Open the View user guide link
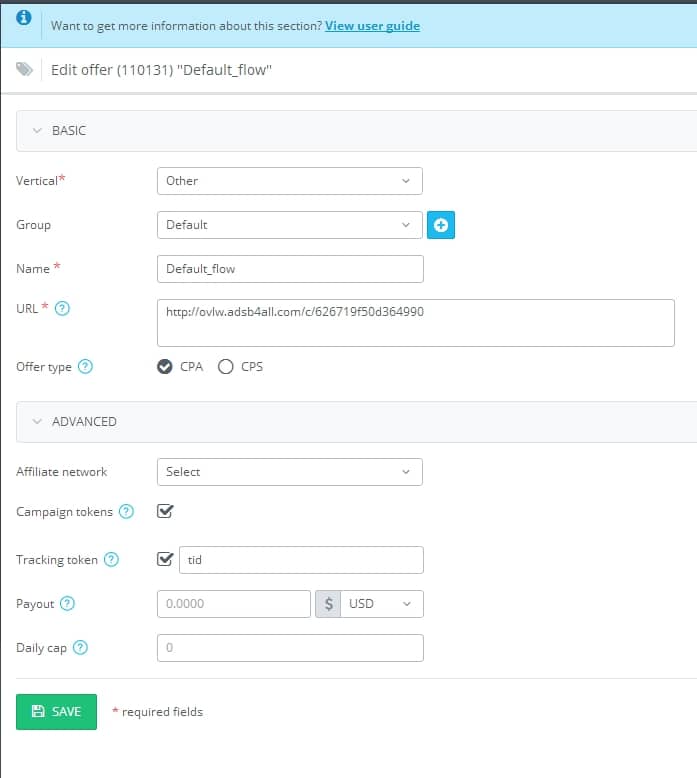This screenshot has width=697, height=778. [x=373, y=26]
